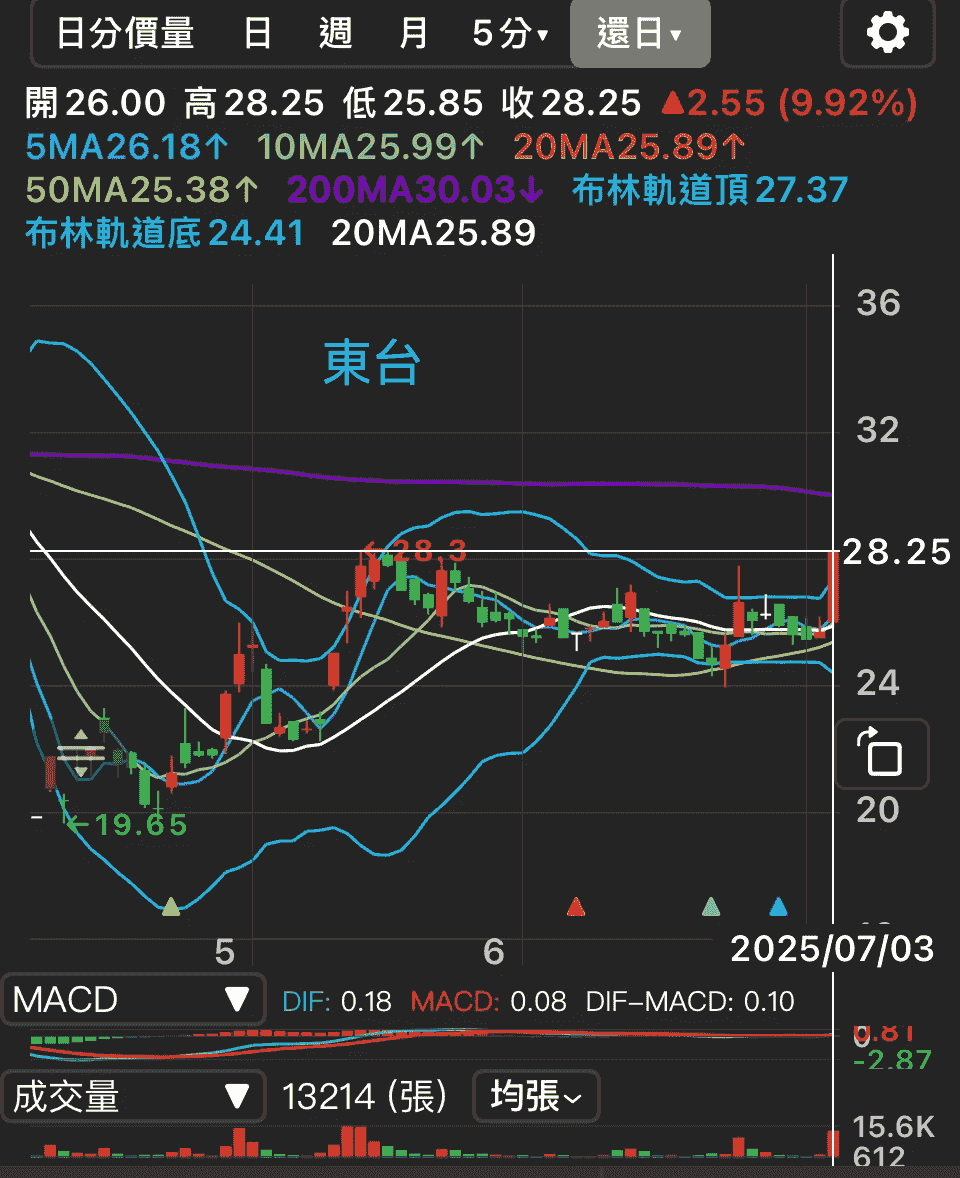Tap the 高 28.25 high price
Viewport: 960px width, 1178px height.
point(254,103)
